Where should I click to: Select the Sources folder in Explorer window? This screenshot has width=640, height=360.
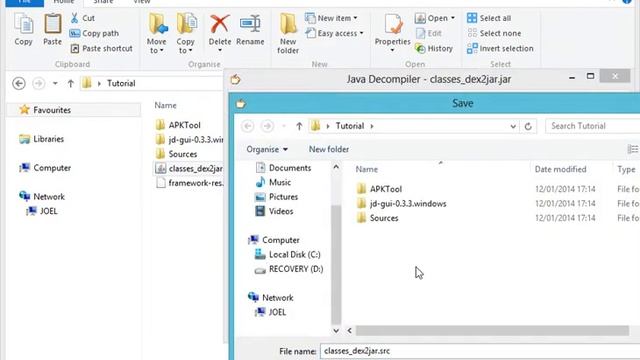176,154
